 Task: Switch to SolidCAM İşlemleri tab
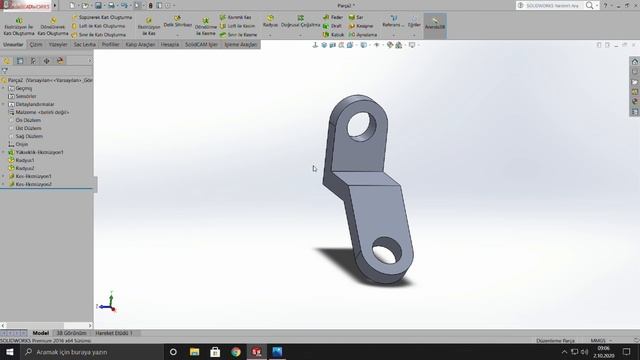pyautogui.click(x=201, y=44)
